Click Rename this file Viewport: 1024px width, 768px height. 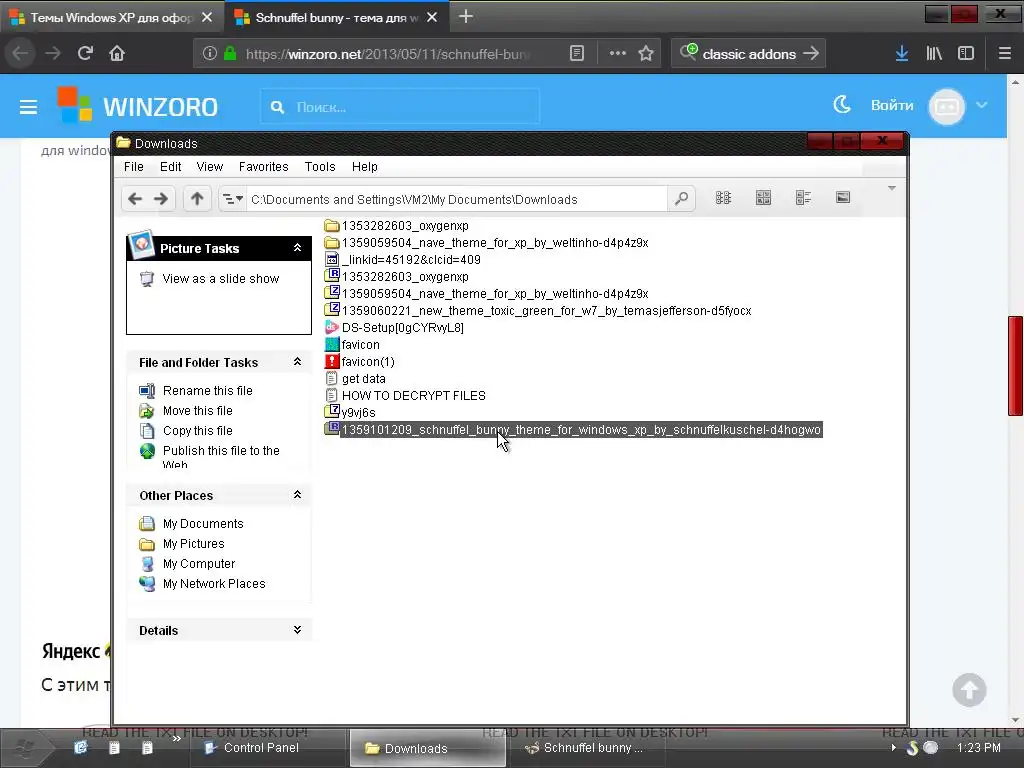point(208,391)
